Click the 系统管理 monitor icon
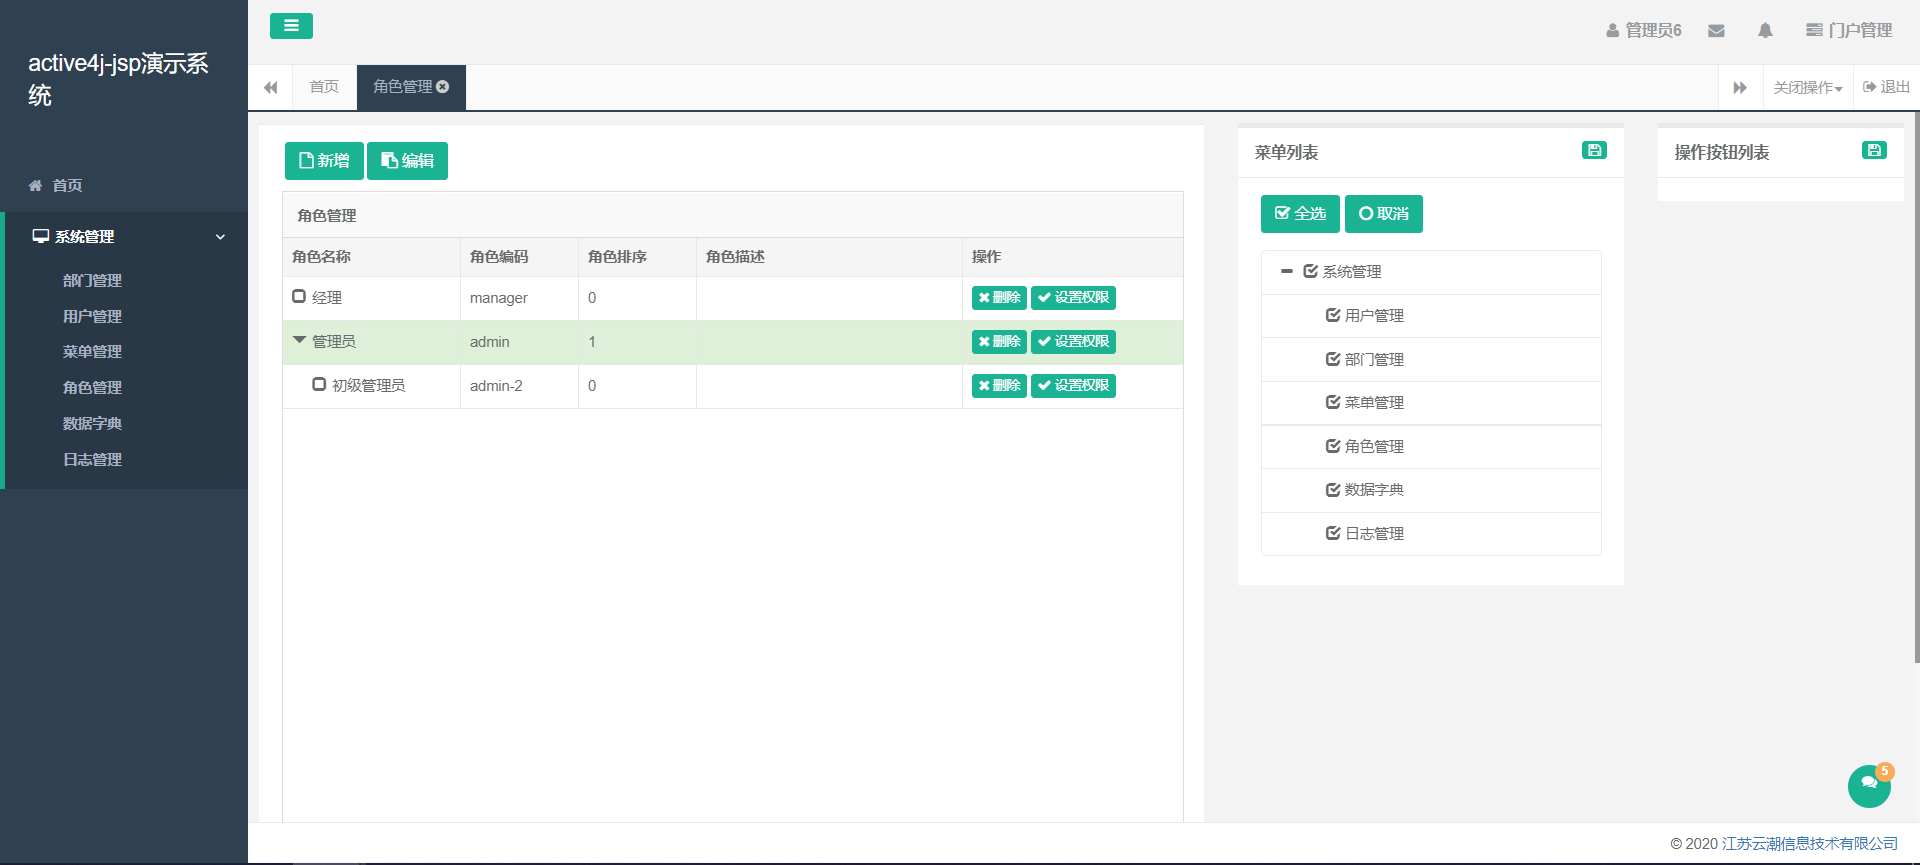This screenshot has height=865, width=1920. (41, 237)
